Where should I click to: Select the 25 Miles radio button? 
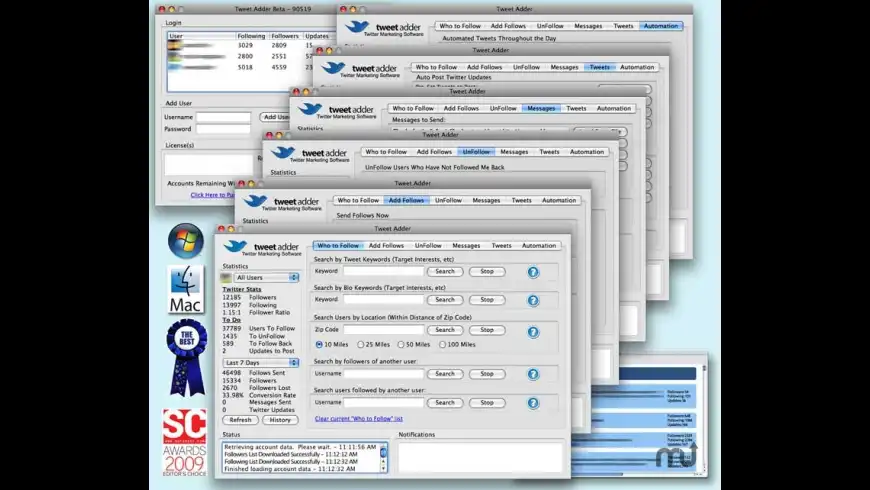[x=361, y=345]
